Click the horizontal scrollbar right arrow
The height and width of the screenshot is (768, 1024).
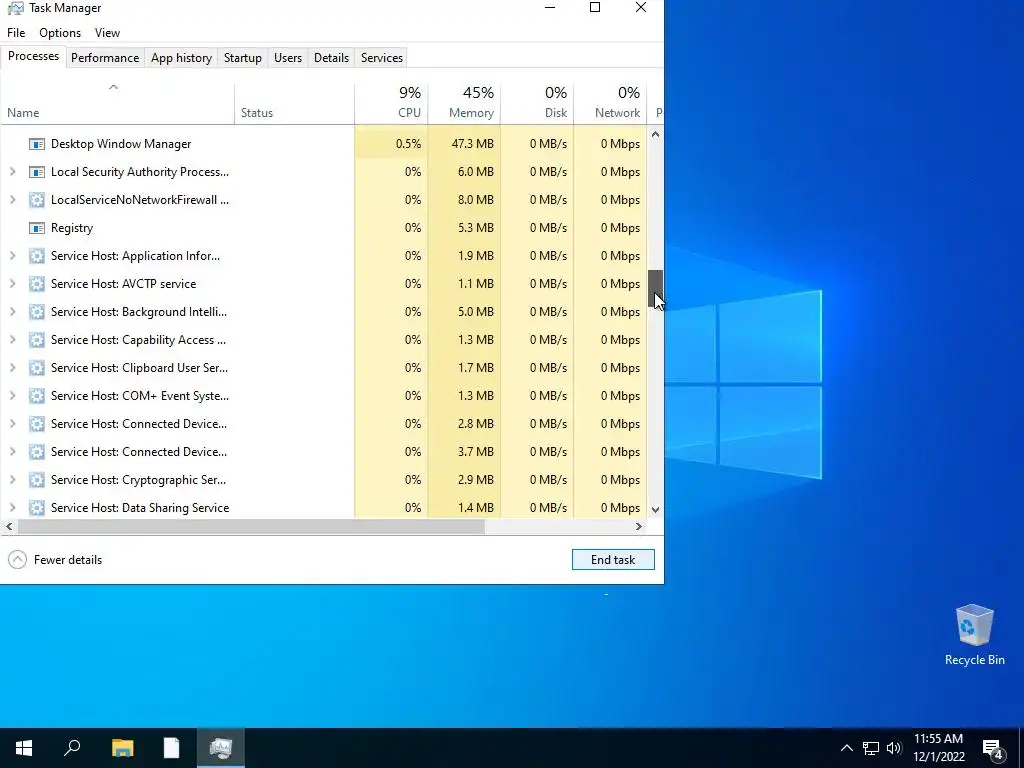point(639,526)
